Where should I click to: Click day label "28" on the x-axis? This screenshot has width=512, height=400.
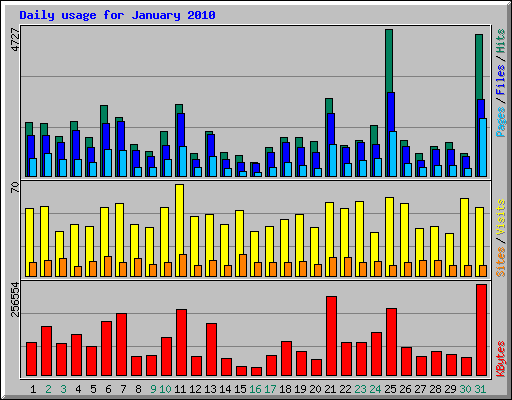tap(435, 389)
